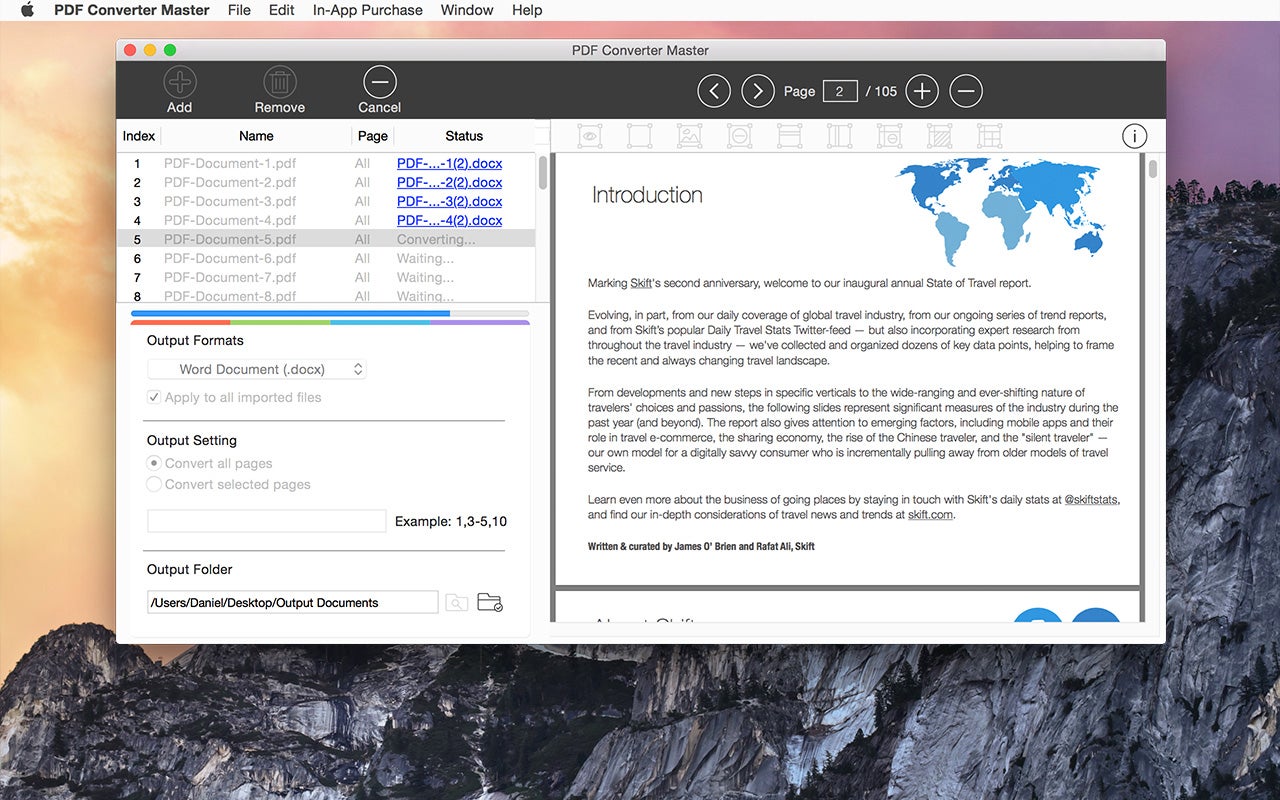
Task: Click the eye preview area tool
Action: click(590, 136)
